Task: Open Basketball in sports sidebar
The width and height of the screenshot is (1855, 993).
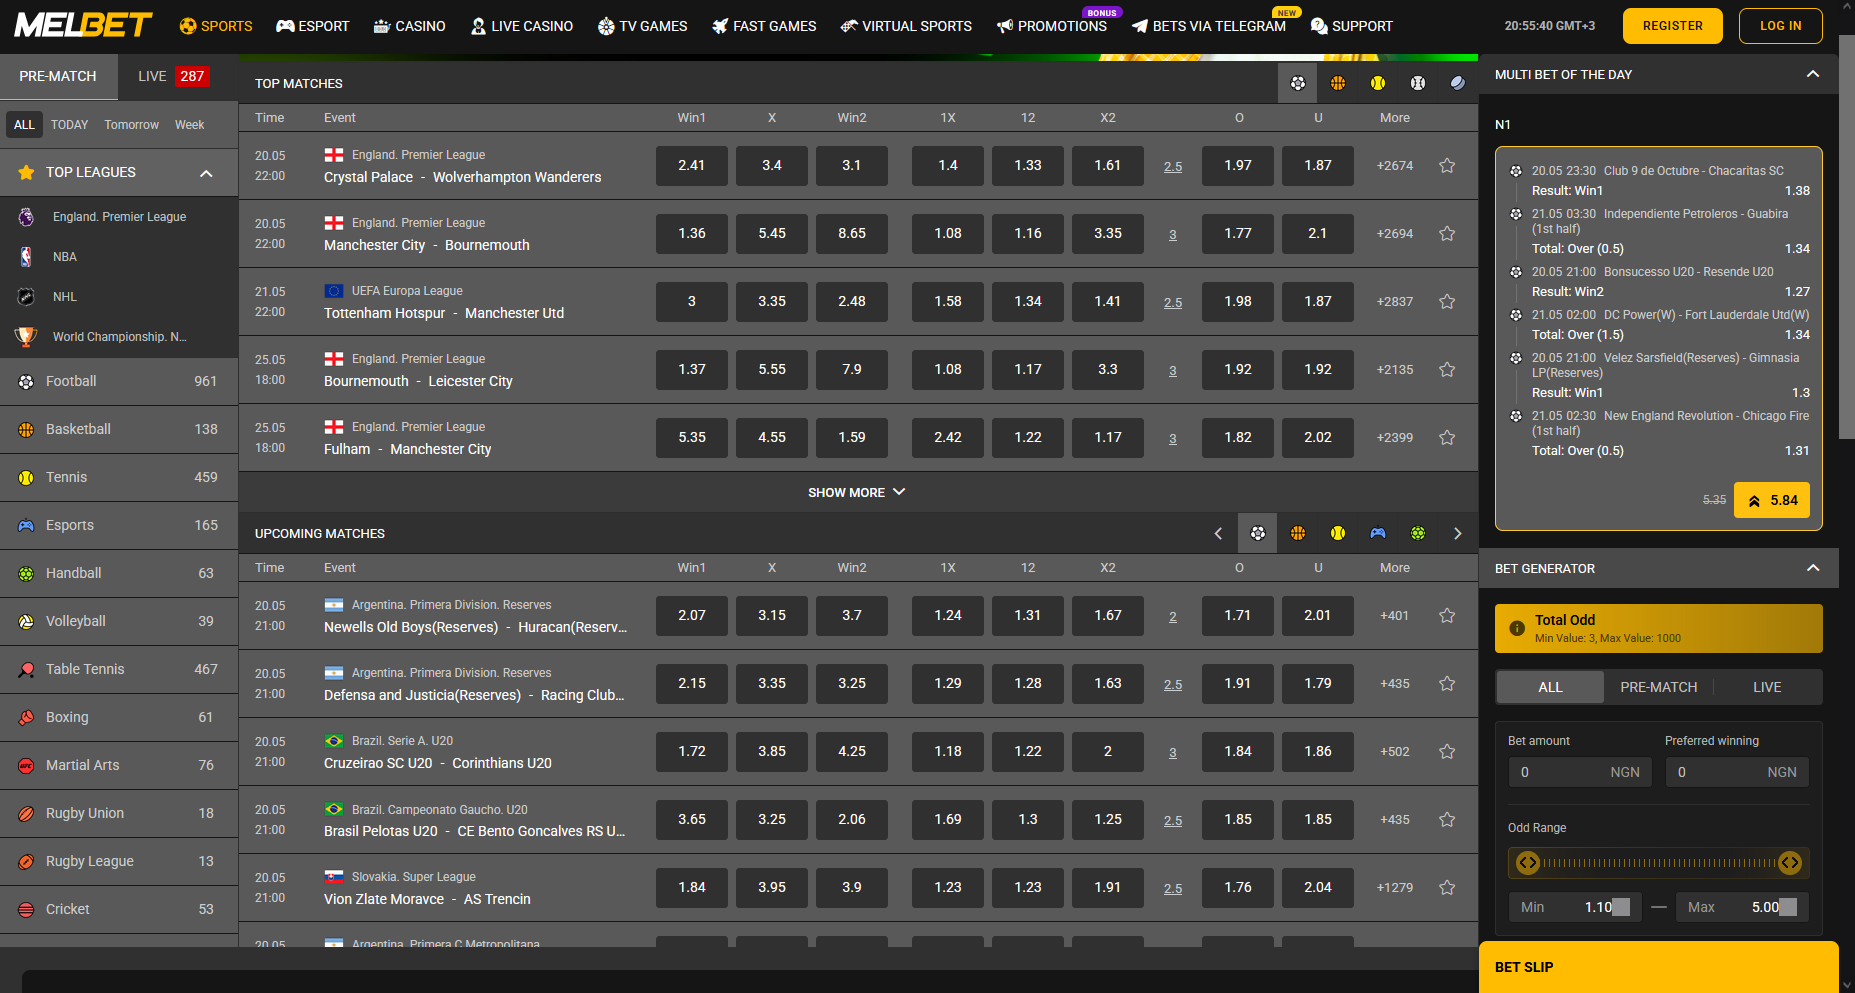Action: 119,429
